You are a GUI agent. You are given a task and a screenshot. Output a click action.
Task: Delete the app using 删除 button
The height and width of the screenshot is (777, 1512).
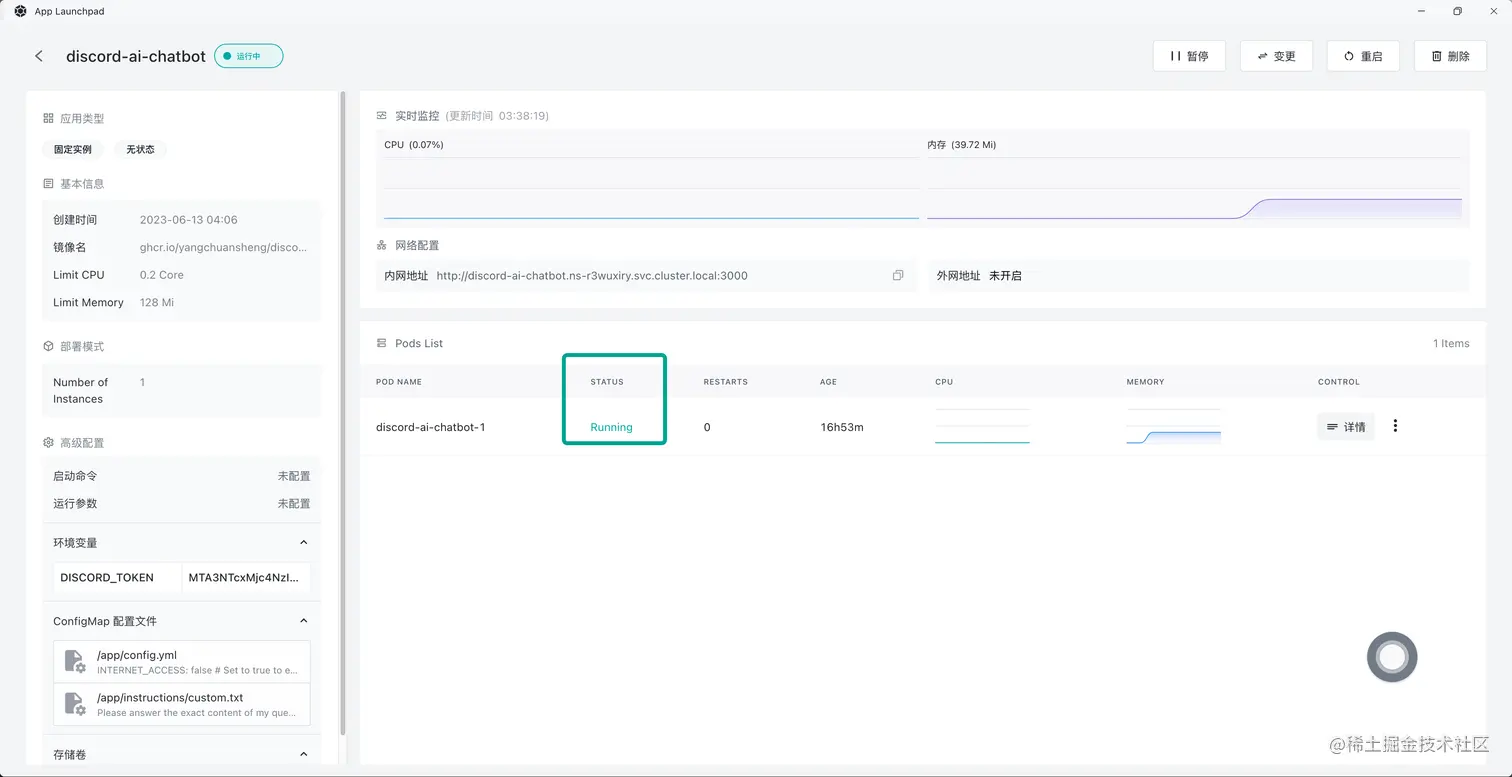click(1450, 56)
